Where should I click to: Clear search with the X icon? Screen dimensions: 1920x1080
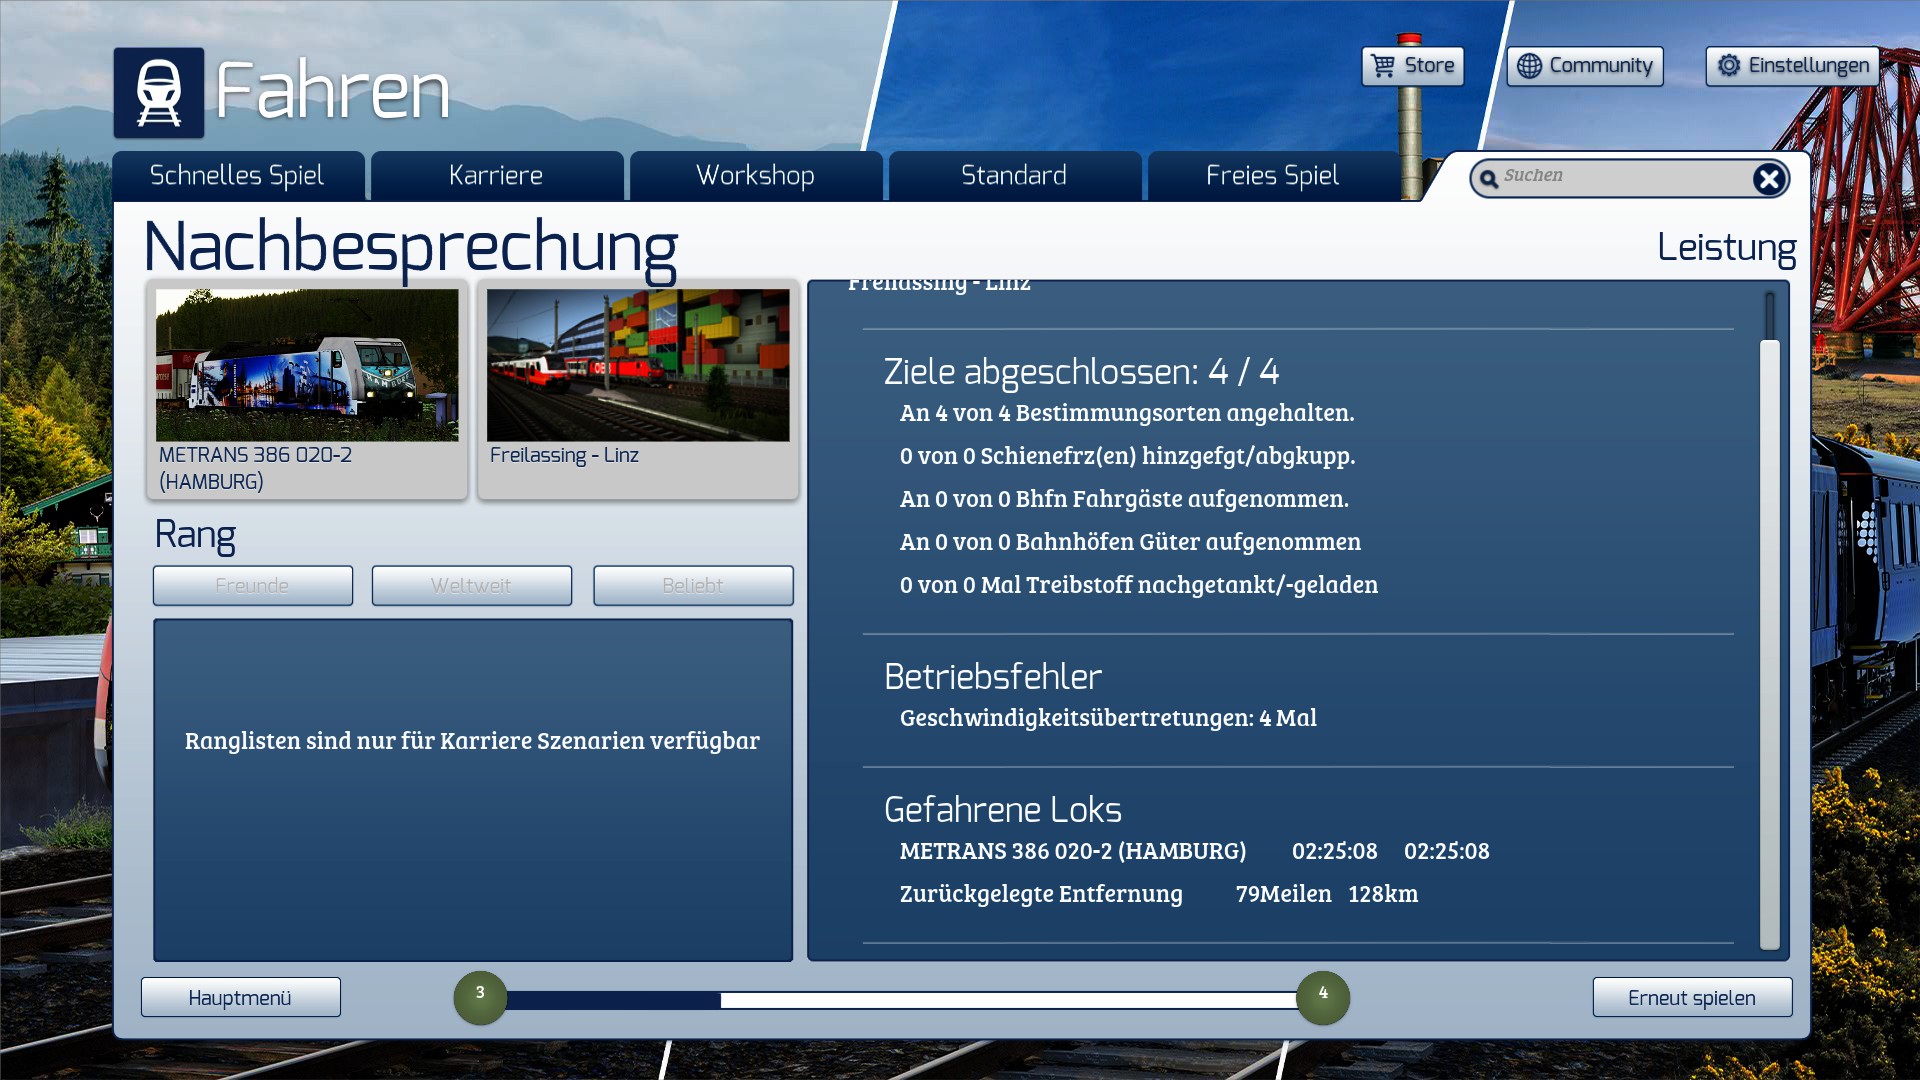(x=1768, y=179)
